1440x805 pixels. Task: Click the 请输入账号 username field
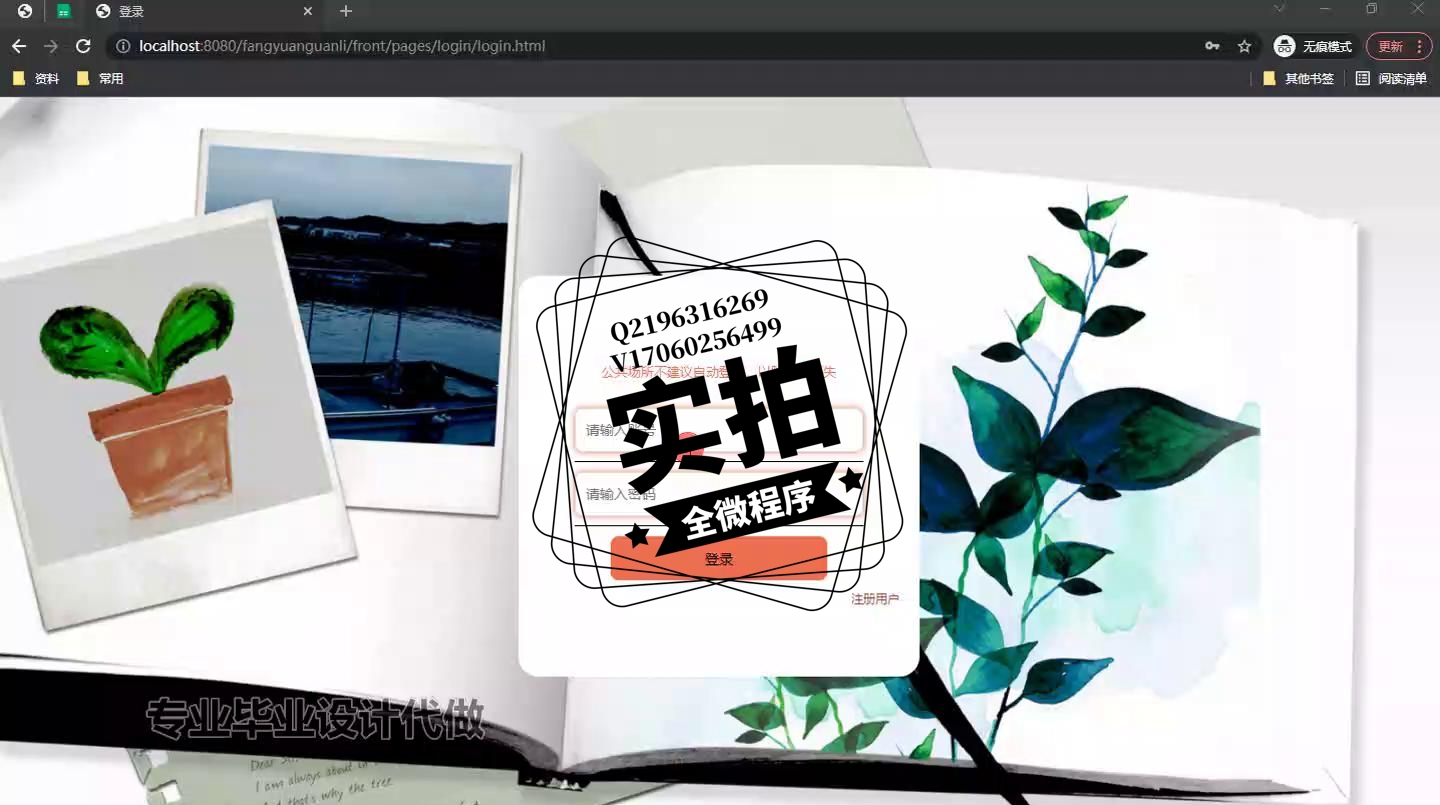pyautogui.click(x=718, y=430)
